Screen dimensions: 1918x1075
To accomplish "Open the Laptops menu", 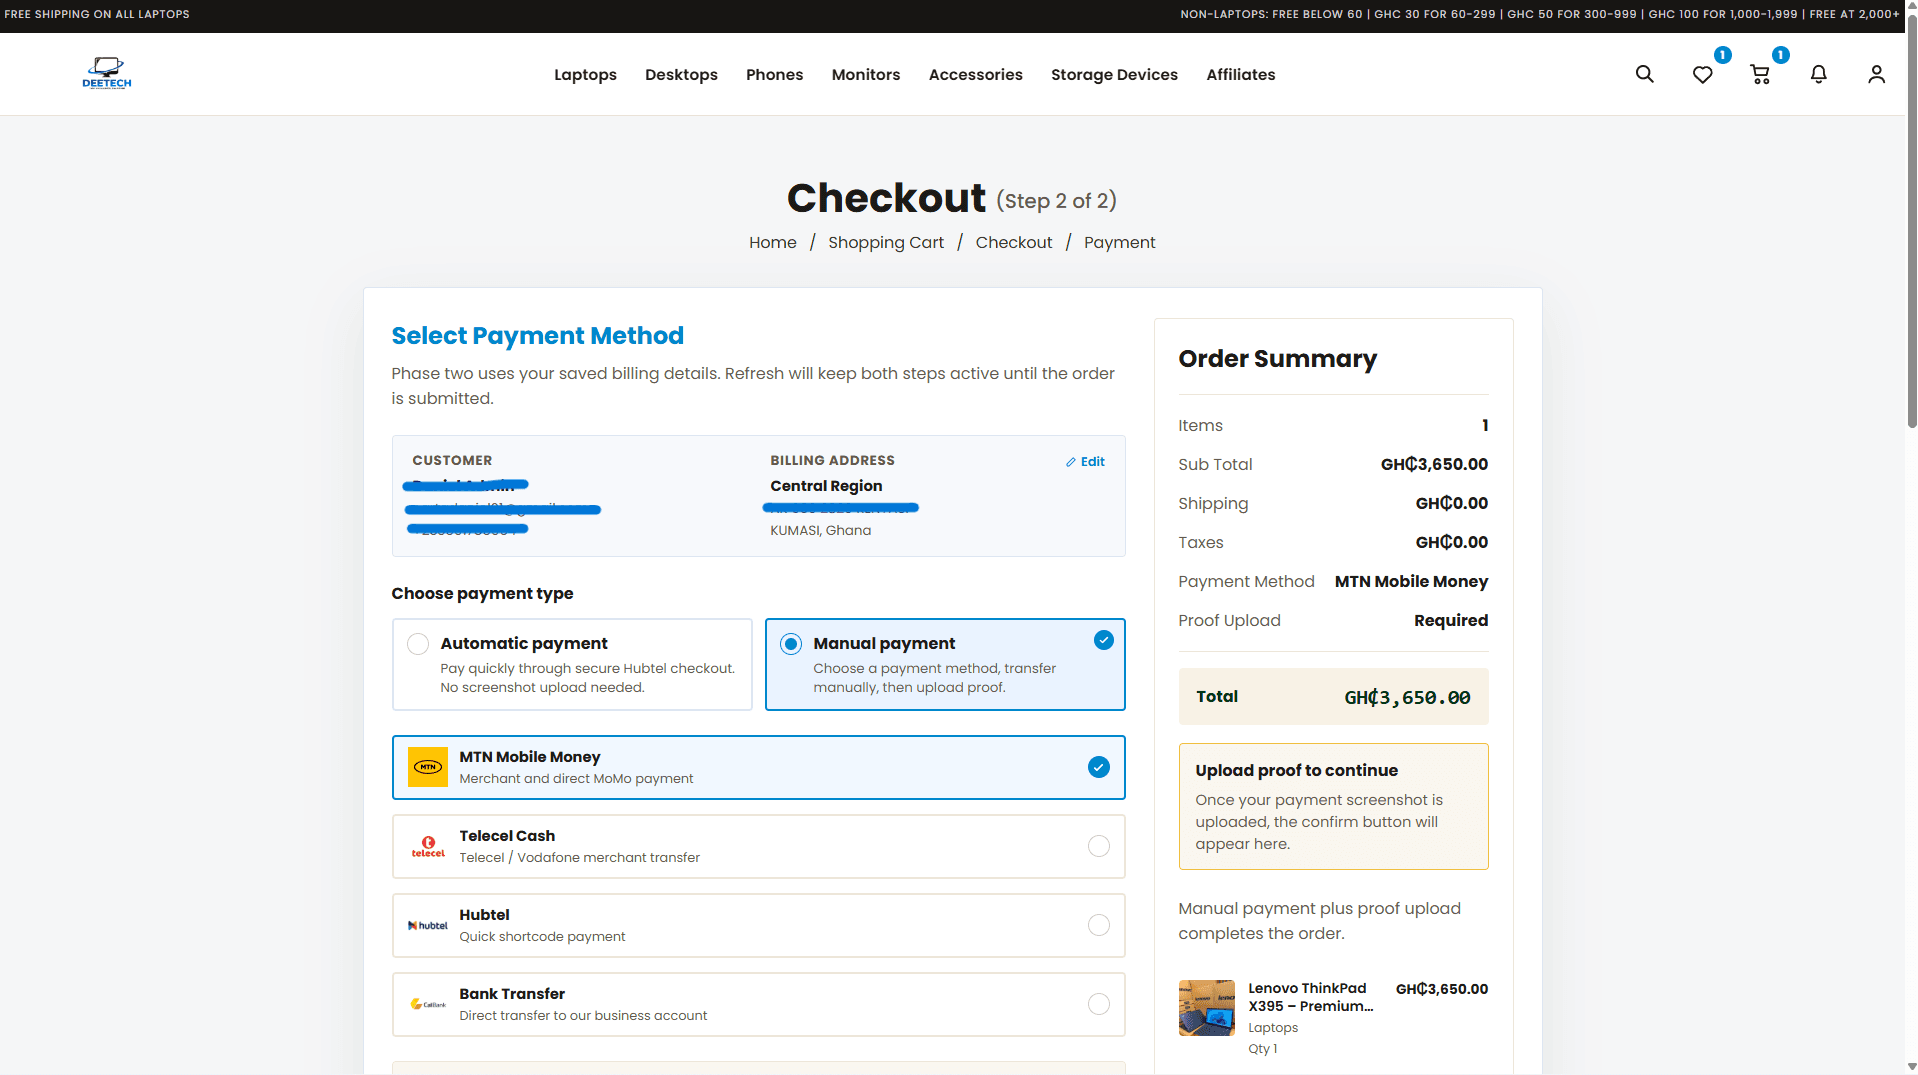I will tap(585, 74).
